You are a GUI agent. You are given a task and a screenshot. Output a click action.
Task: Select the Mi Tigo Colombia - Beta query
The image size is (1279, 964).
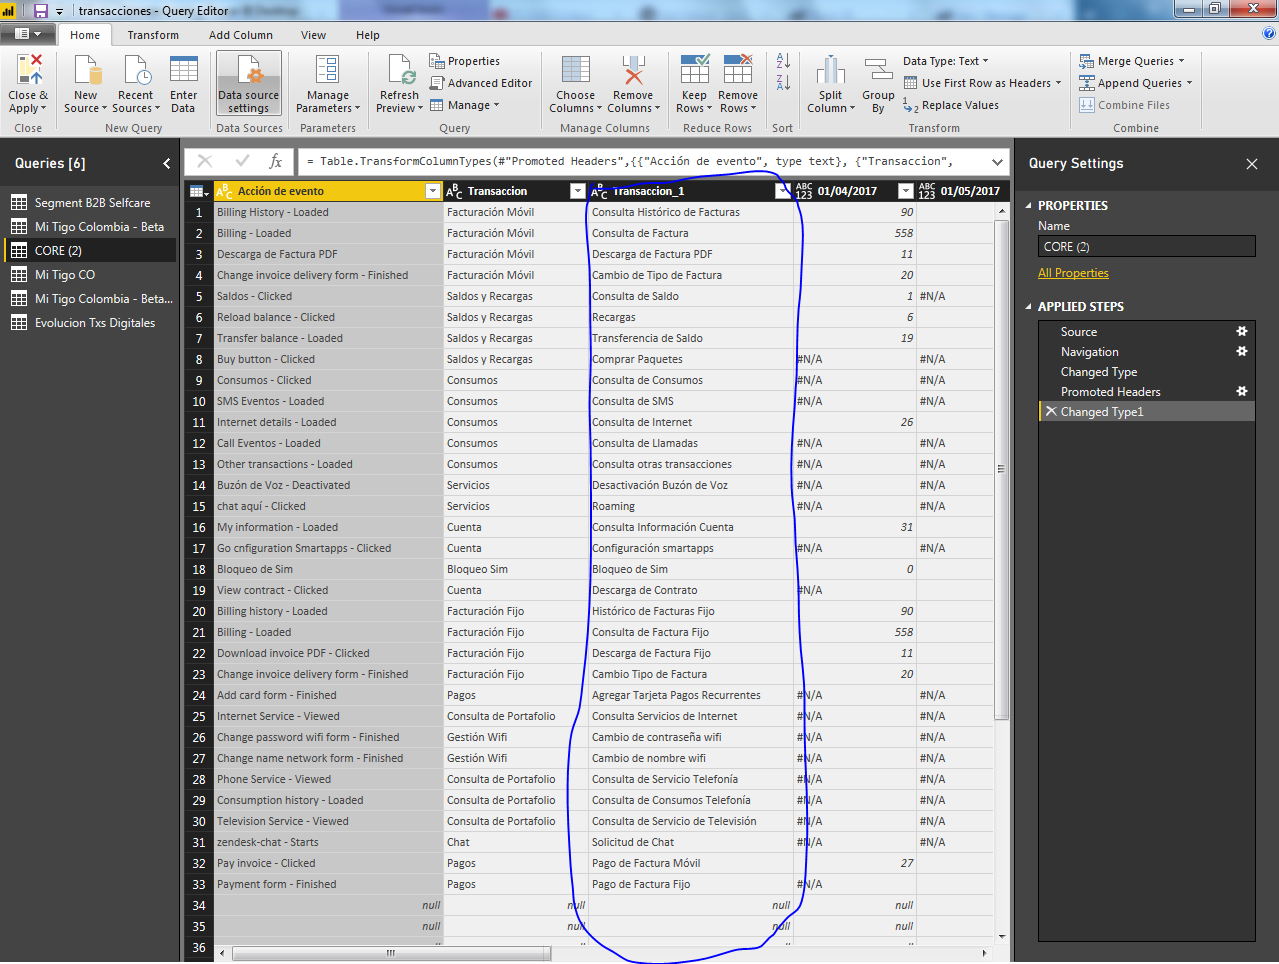[92, 227]
